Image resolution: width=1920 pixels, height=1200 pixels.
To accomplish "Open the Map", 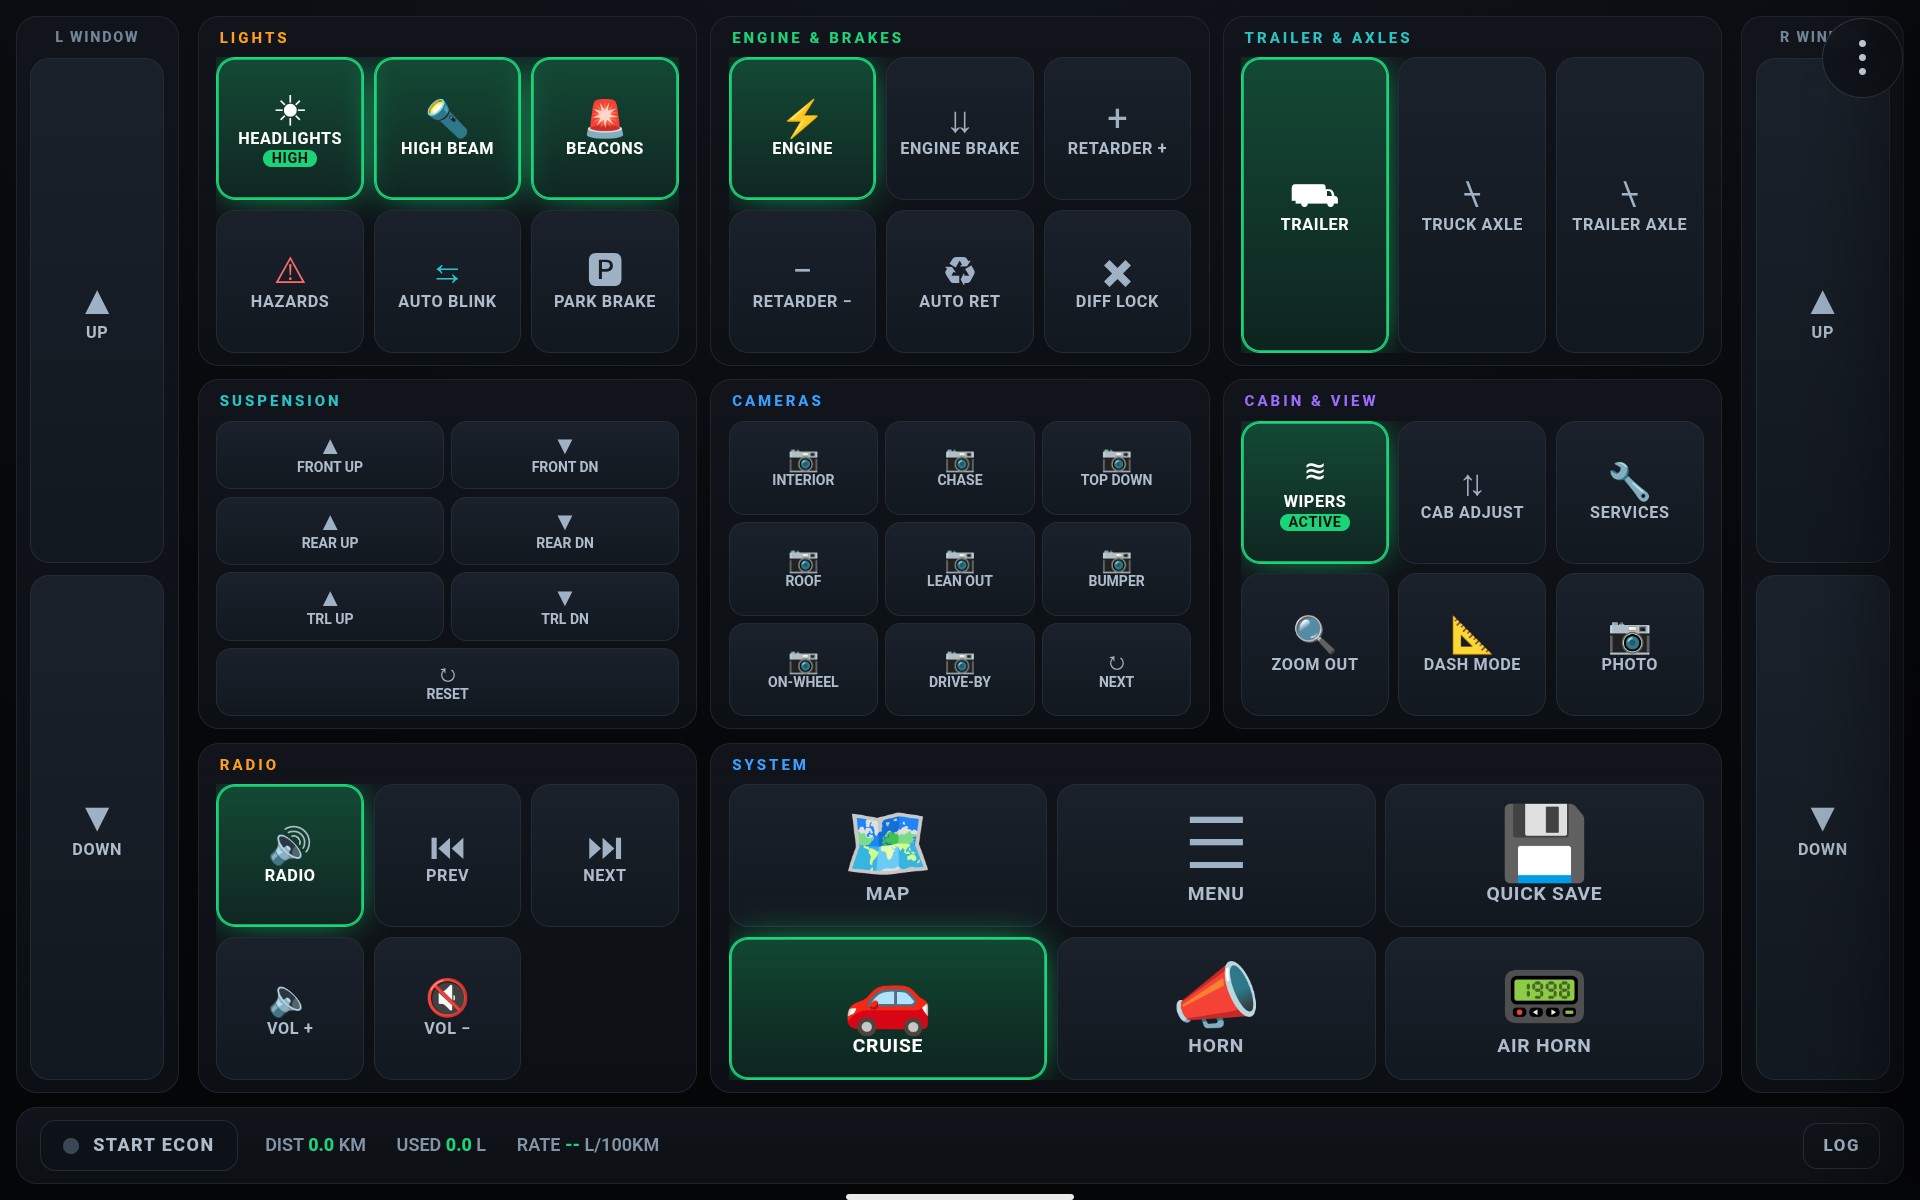I will tap(887, 855).
